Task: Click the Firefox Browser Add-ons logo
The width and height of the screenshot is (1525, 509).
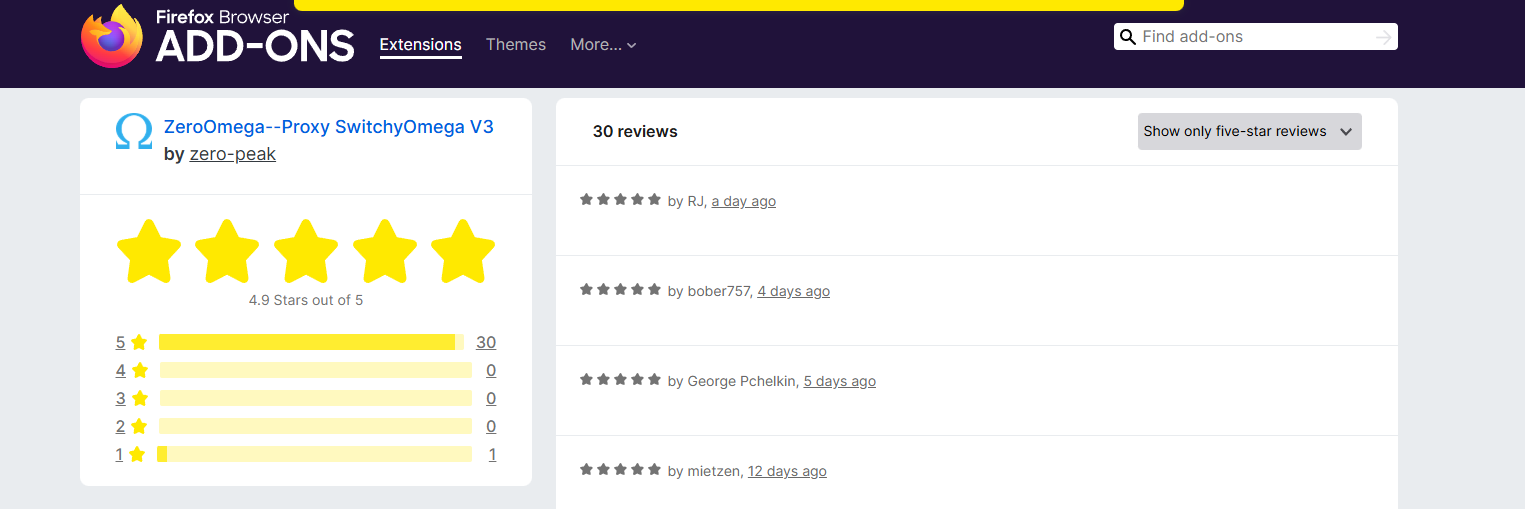Action: 218,37
